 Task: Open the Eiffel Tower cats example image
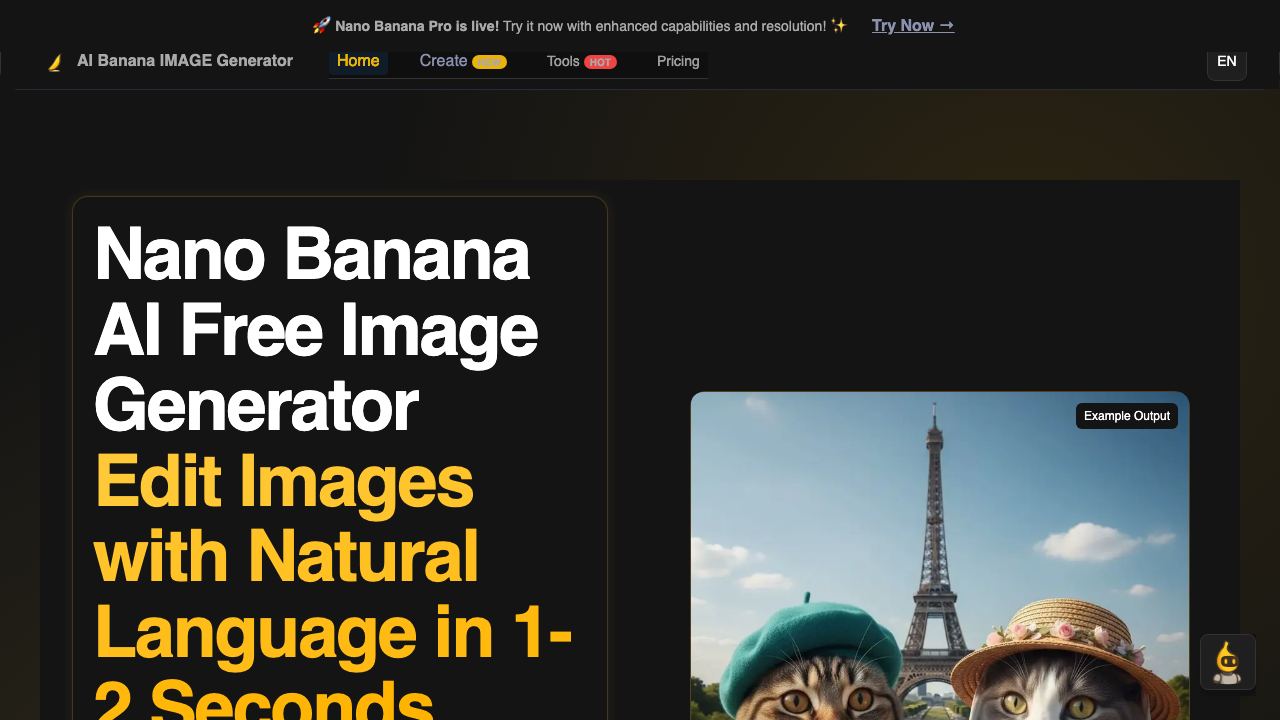940,556
